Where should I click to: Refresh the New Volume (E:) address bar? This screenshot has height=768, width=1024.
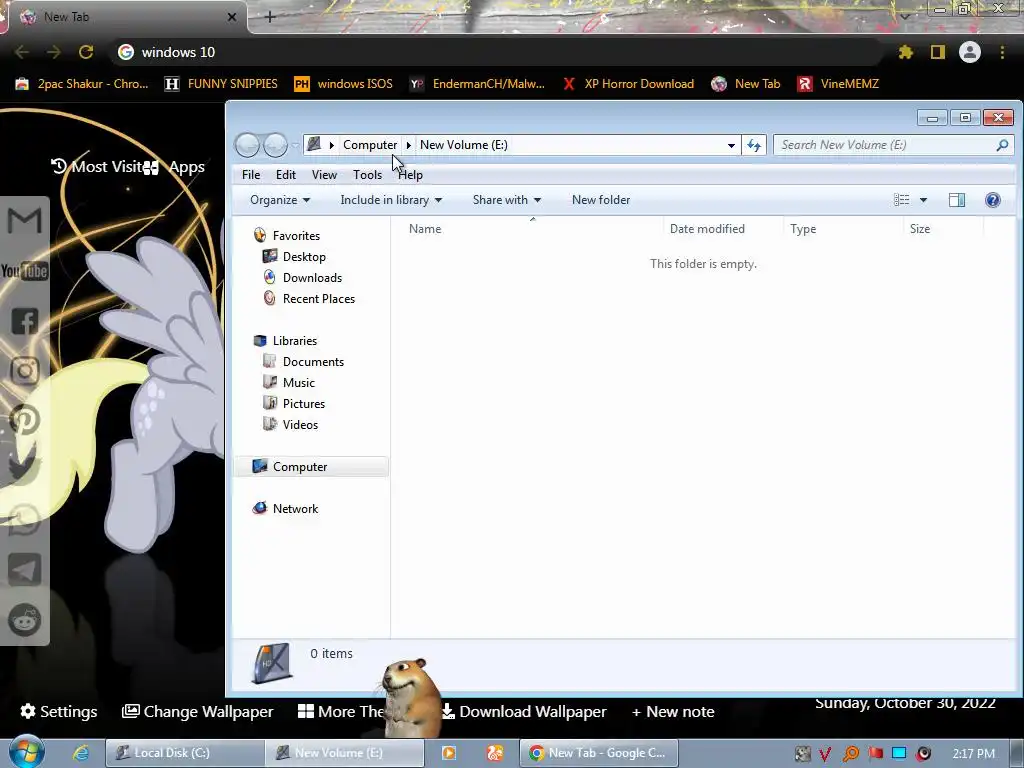point(754,145)
